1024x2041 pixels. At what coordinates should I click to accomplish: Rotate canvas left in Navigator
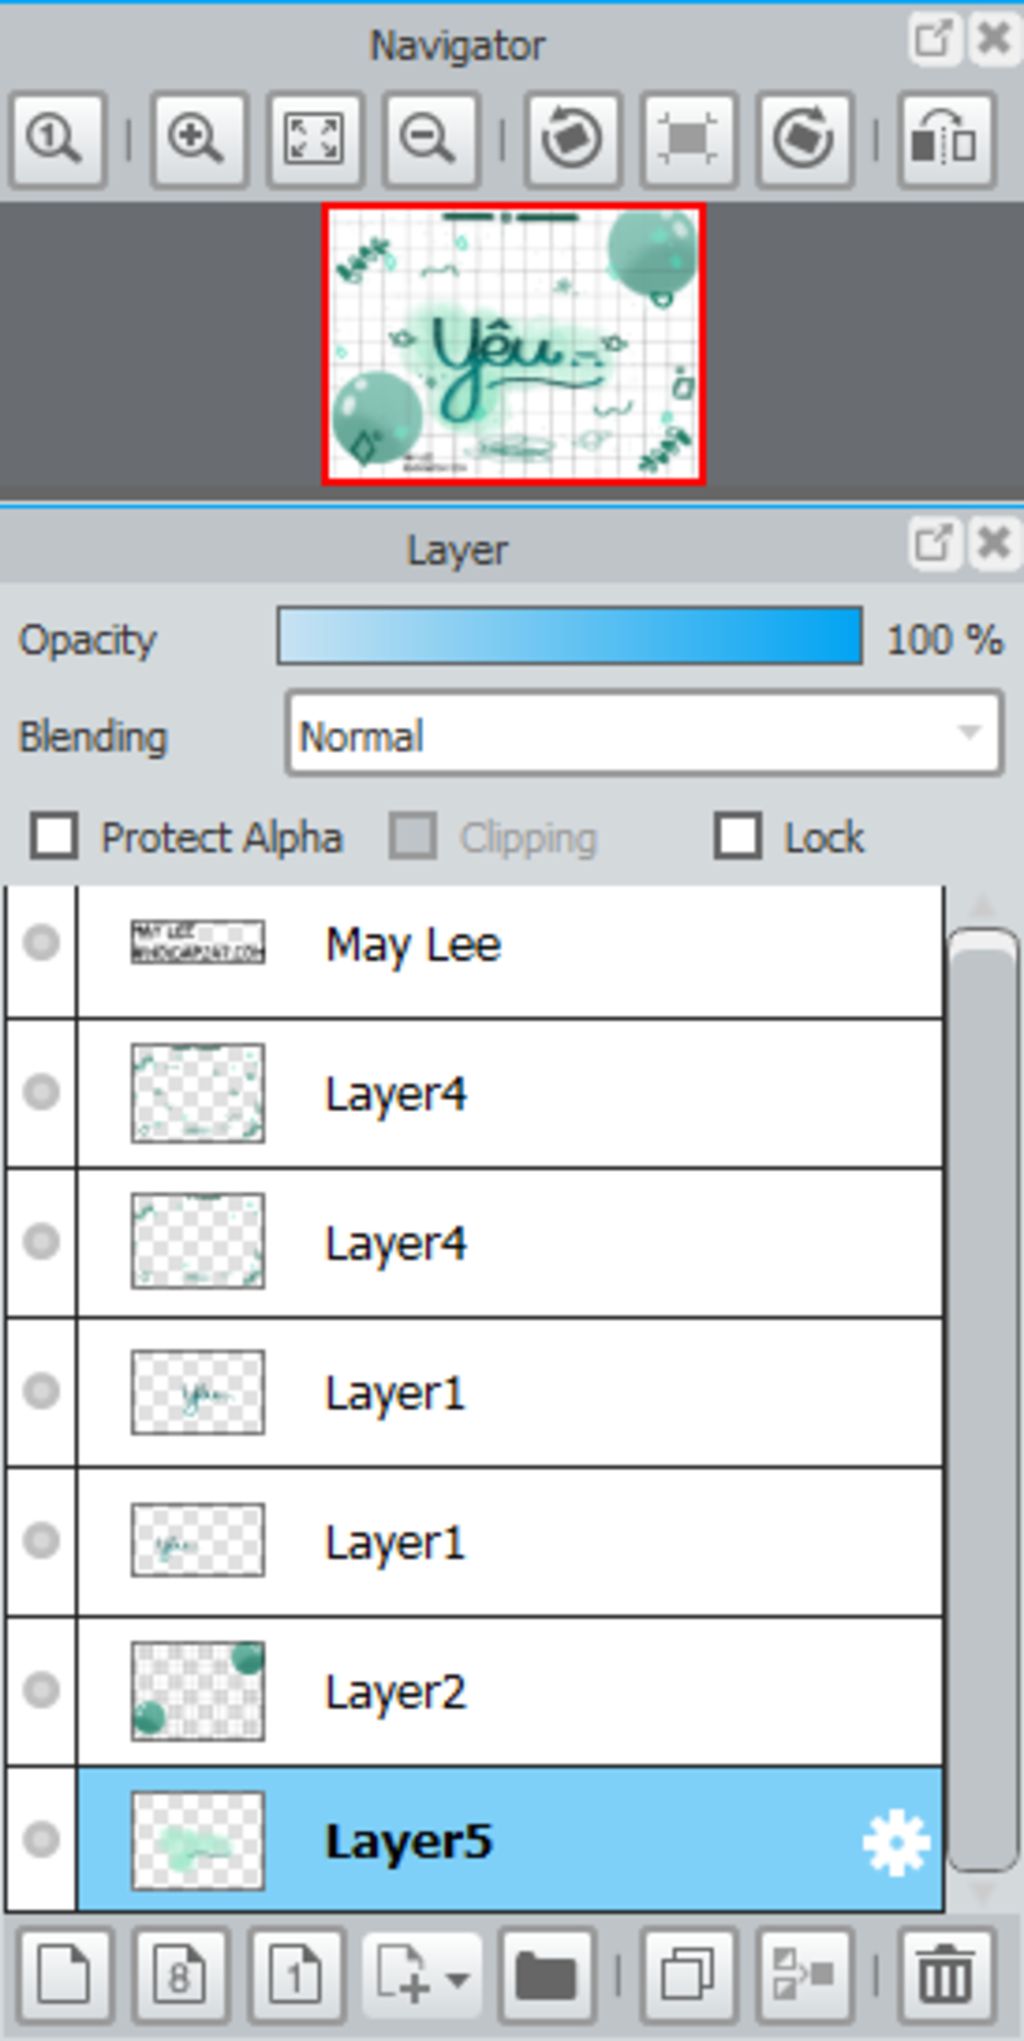pos(573,139)
